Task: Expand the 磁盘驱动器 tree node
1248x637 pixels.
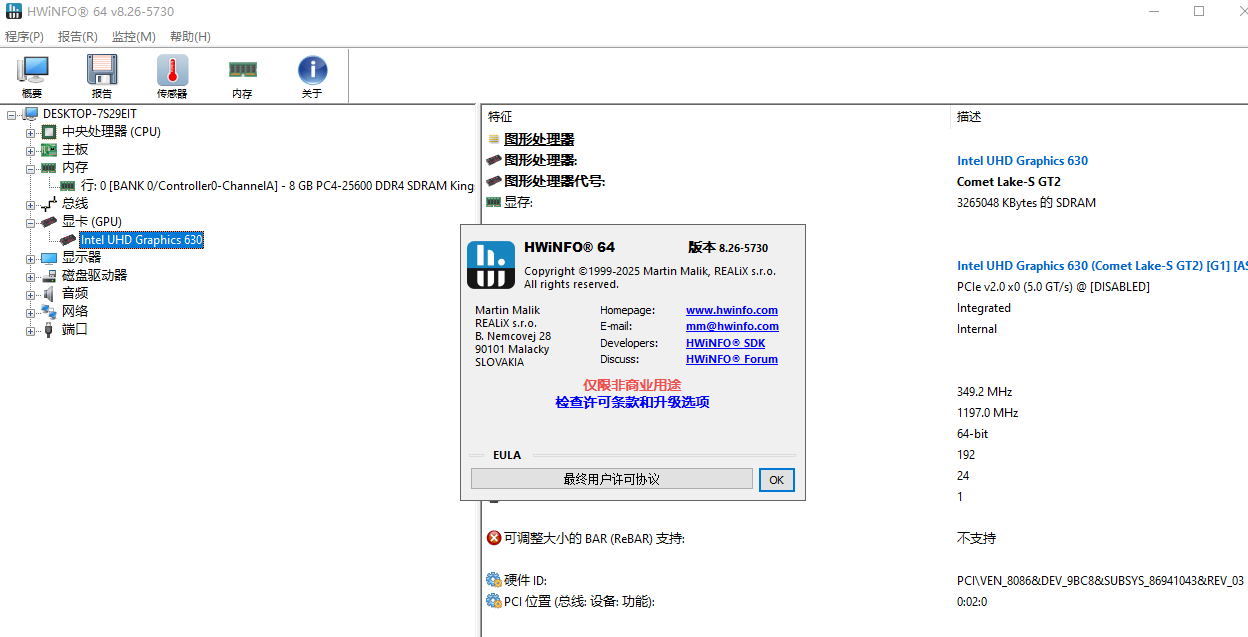Action: [x=31, y=276]
